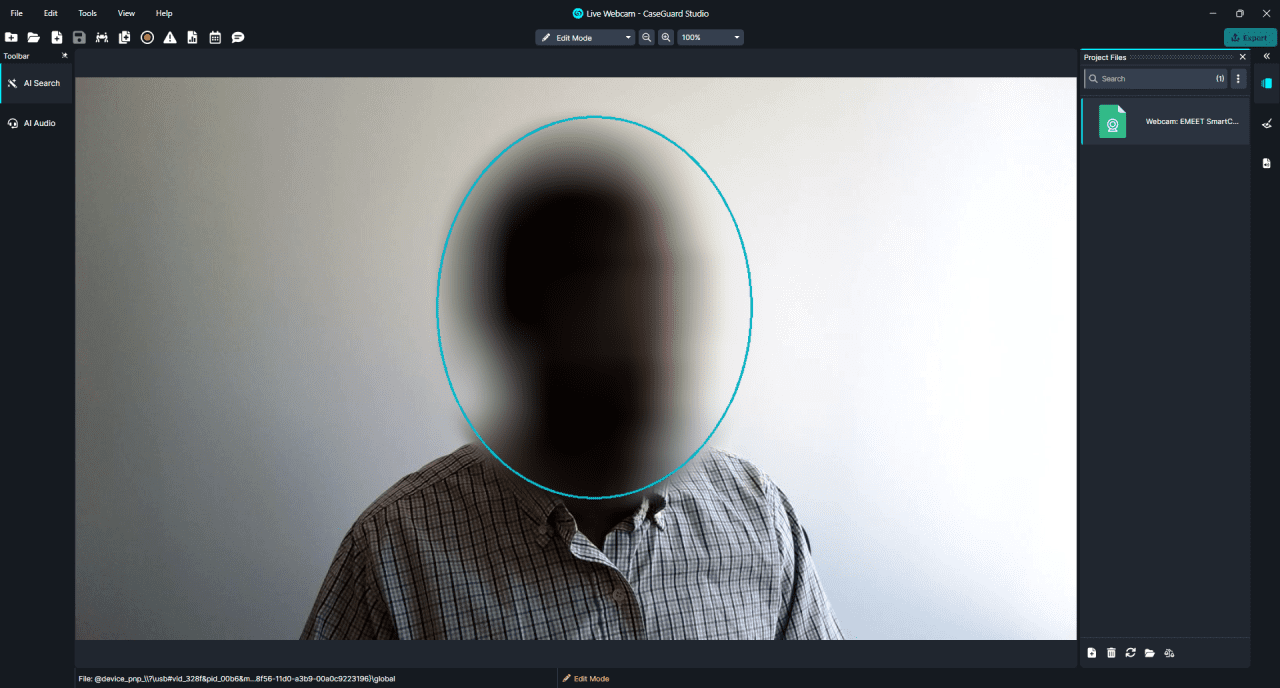Image resolution: width=1280 pixels, height=688 pixels.
Task: Open the three-dot options menu beside Search
Action: (x=1238, y=78)
